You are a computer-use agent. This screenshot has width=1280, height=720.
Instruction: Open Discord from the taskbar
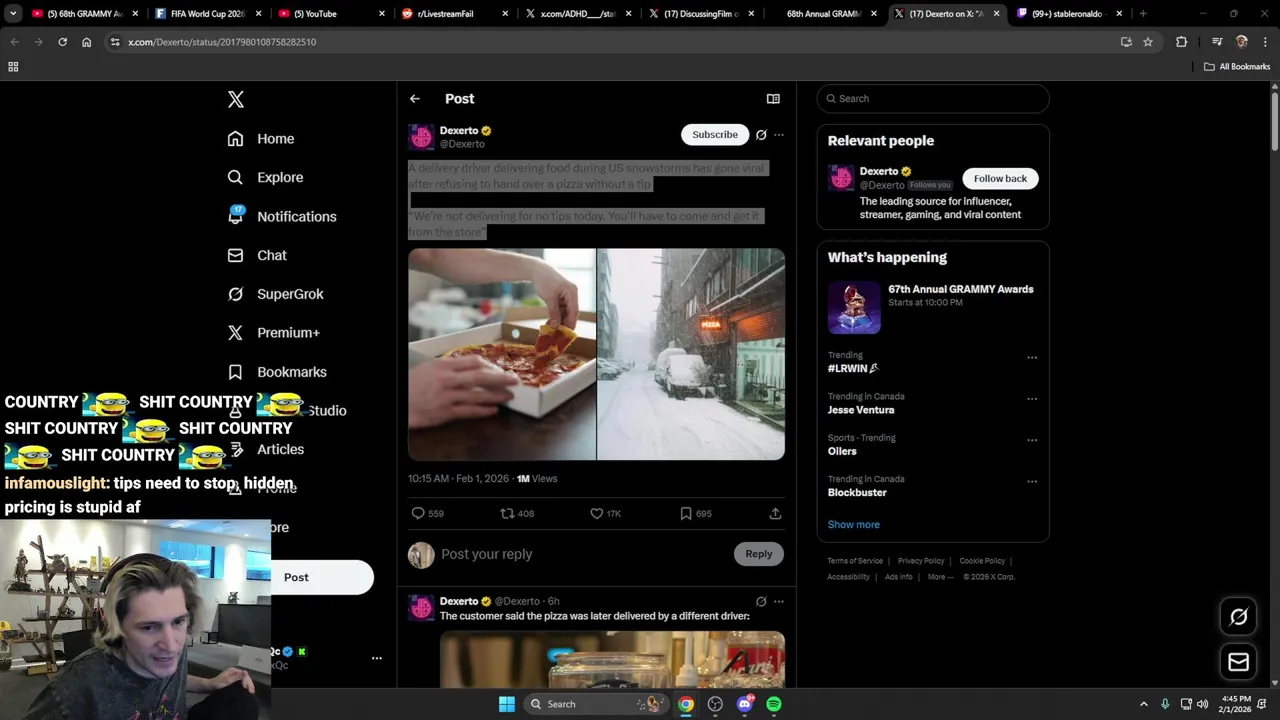(745, 704)
